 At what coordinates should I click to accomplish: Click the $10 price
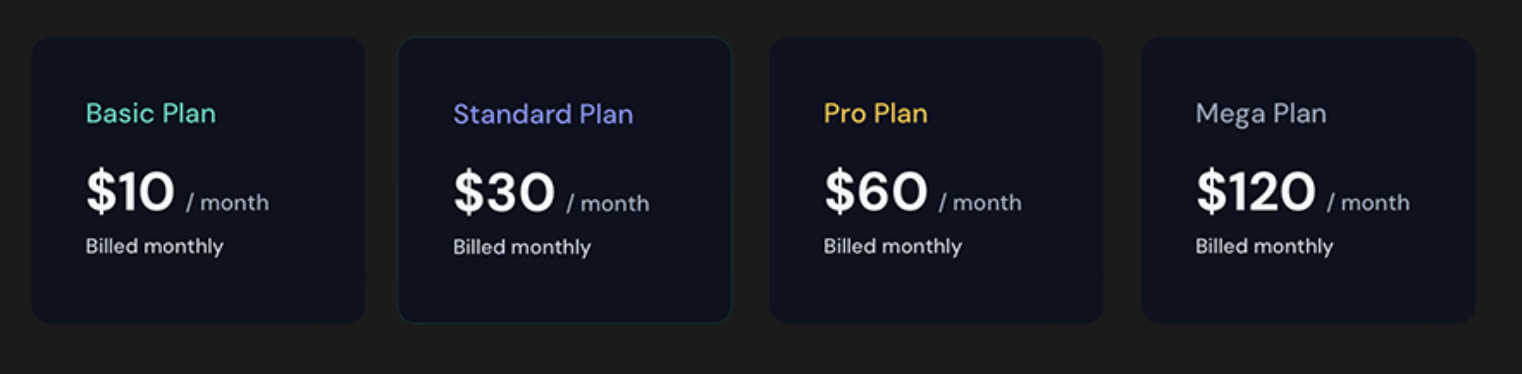[x=131, y=192]
